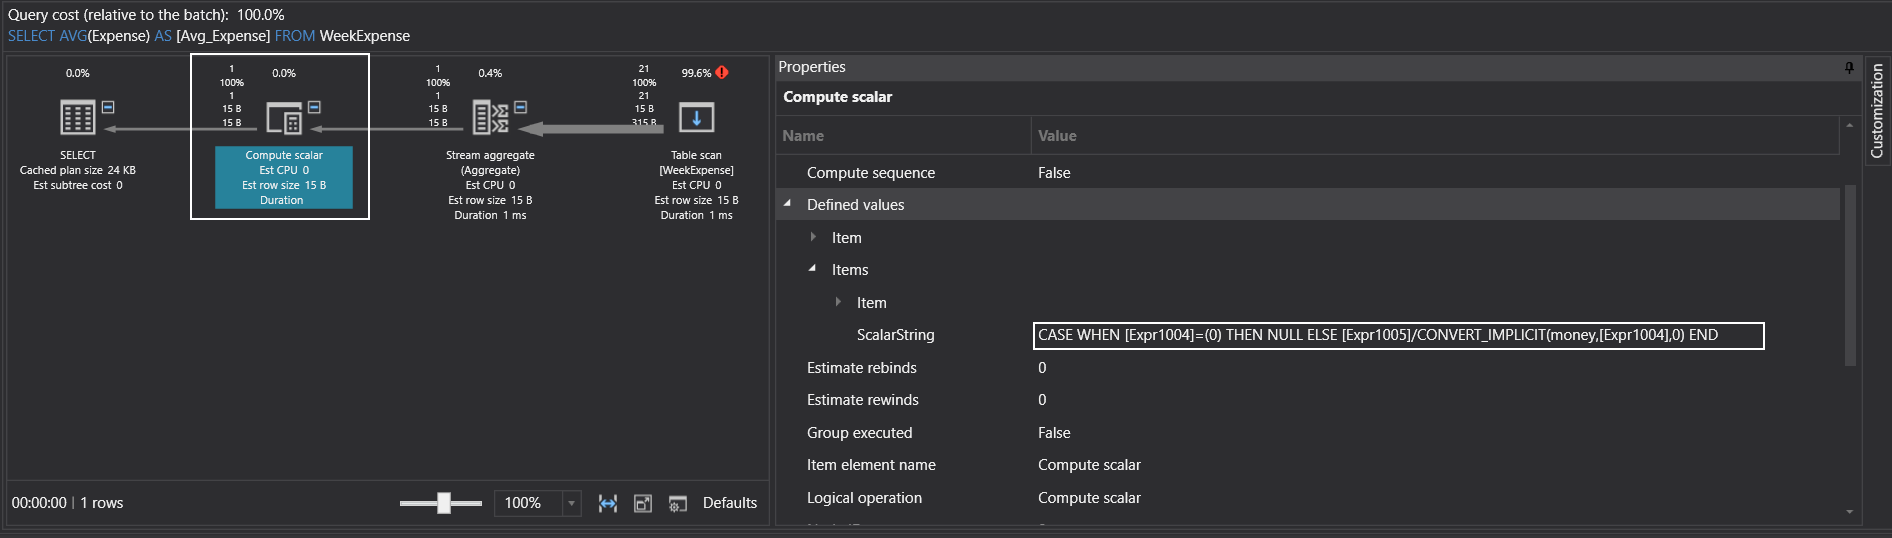Collapse the Stream aggregate node subtree

pos(520,107)
